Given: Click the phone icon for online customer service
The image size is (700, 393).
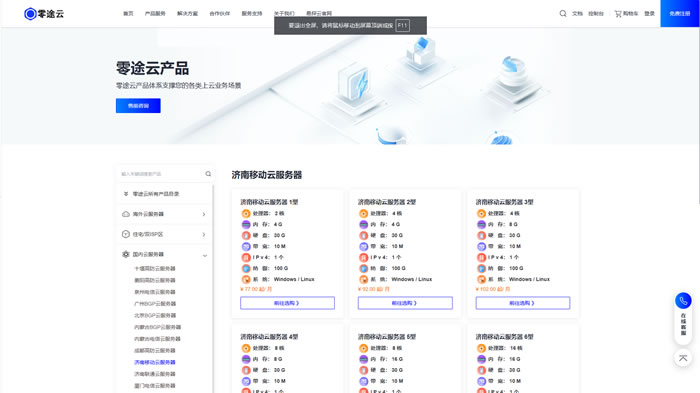Looking at the screenshot, I should [683, 301].
